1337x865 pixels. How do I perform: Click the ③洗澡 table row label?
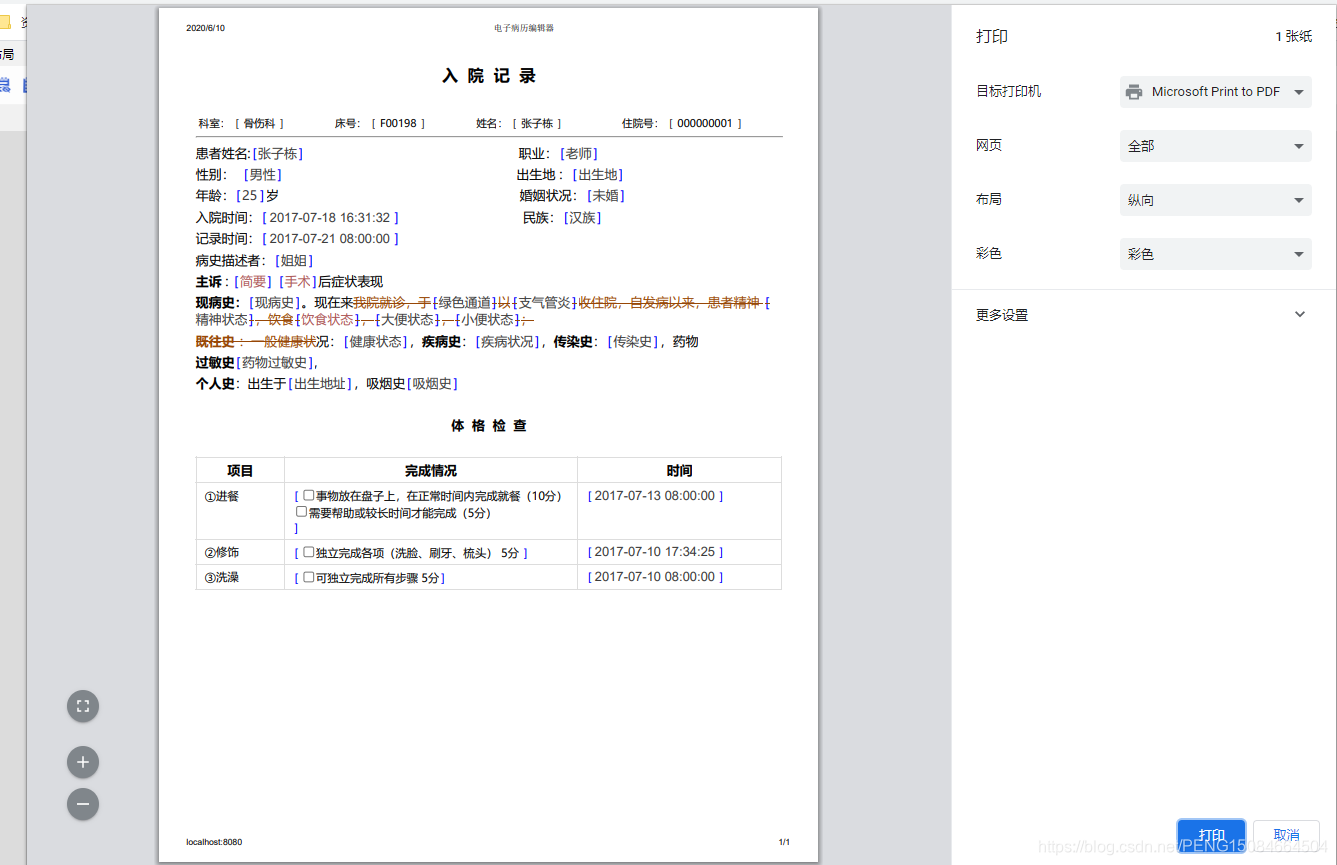222,577
